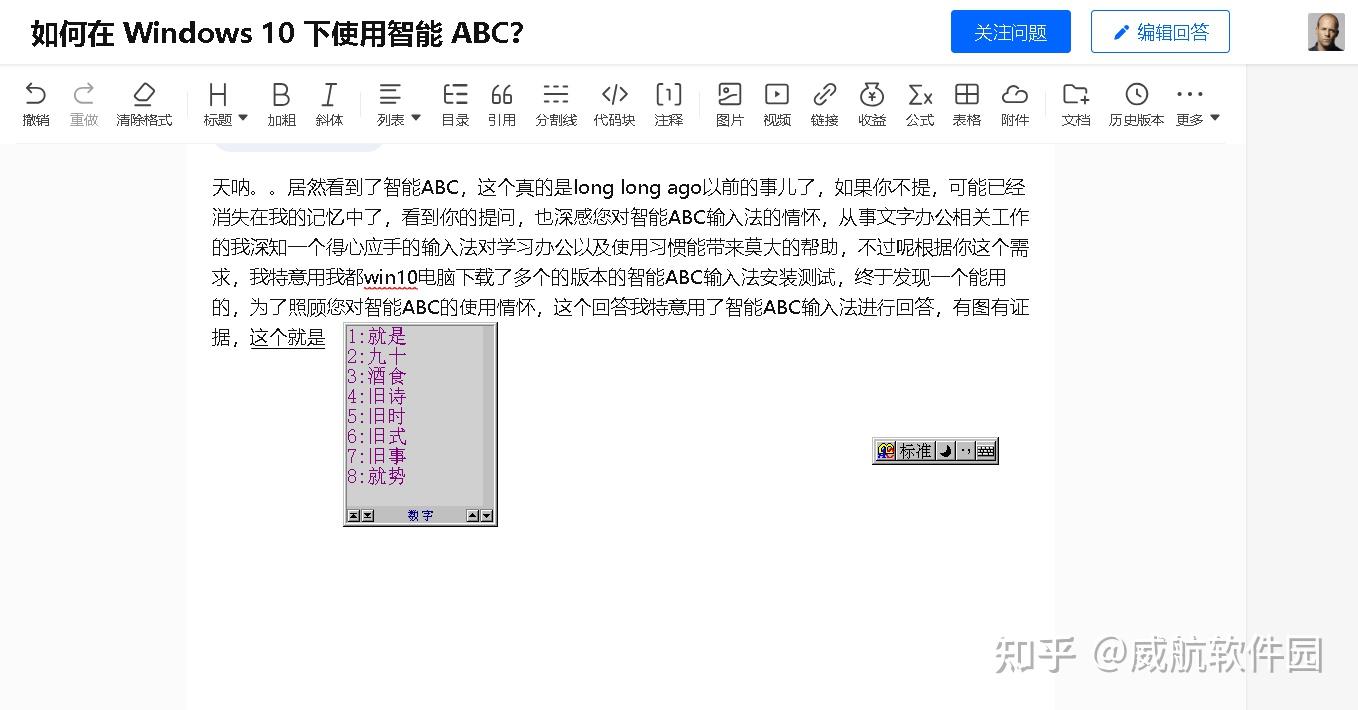Attach a file using the 附件 icon
This screenshot has height=710, width=1358.
tap(1015, 104)
